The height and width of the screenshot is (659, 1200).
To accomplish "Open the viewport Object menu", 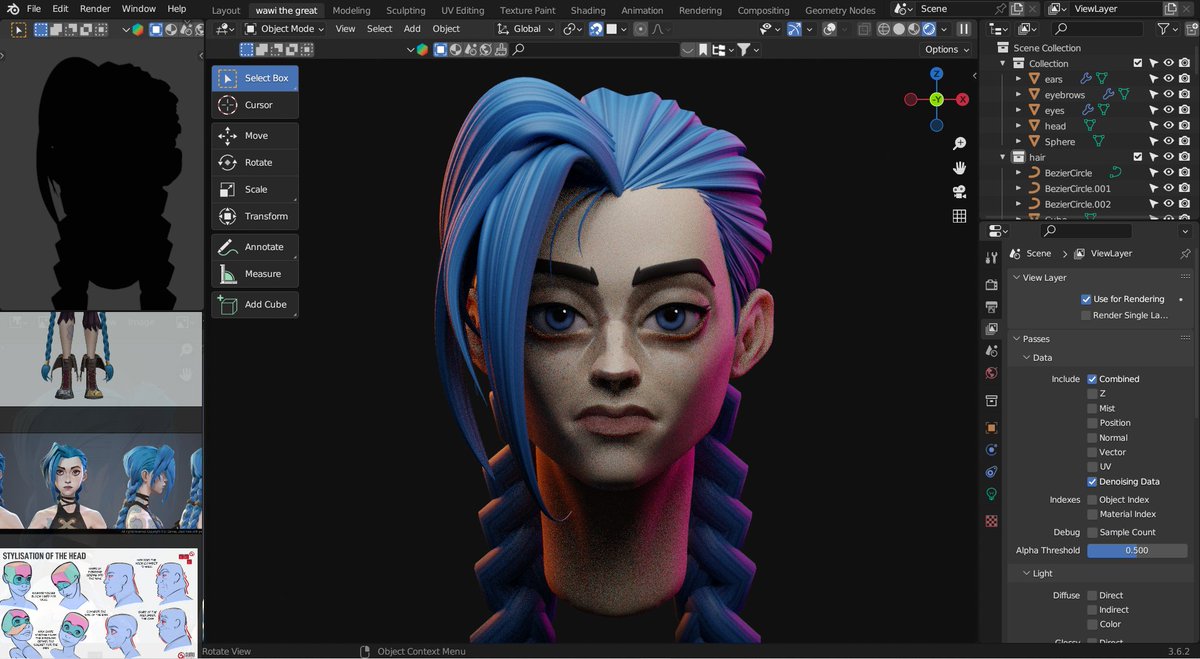I will tap(446, 29).
